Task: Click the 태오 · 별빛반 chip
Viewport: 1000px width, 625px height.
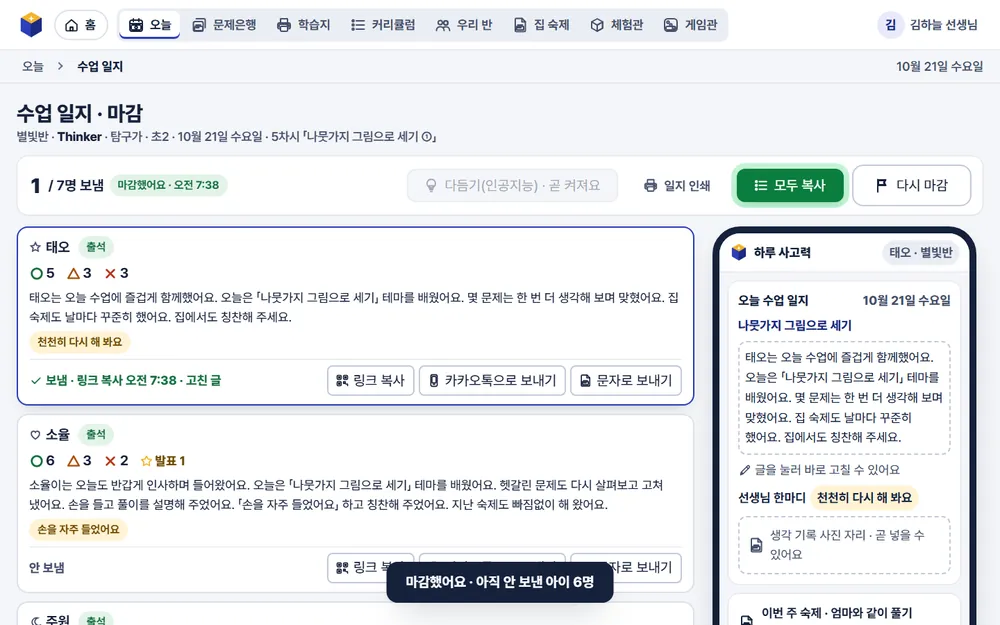Action: pyautogui.click(x=921, y=253)
